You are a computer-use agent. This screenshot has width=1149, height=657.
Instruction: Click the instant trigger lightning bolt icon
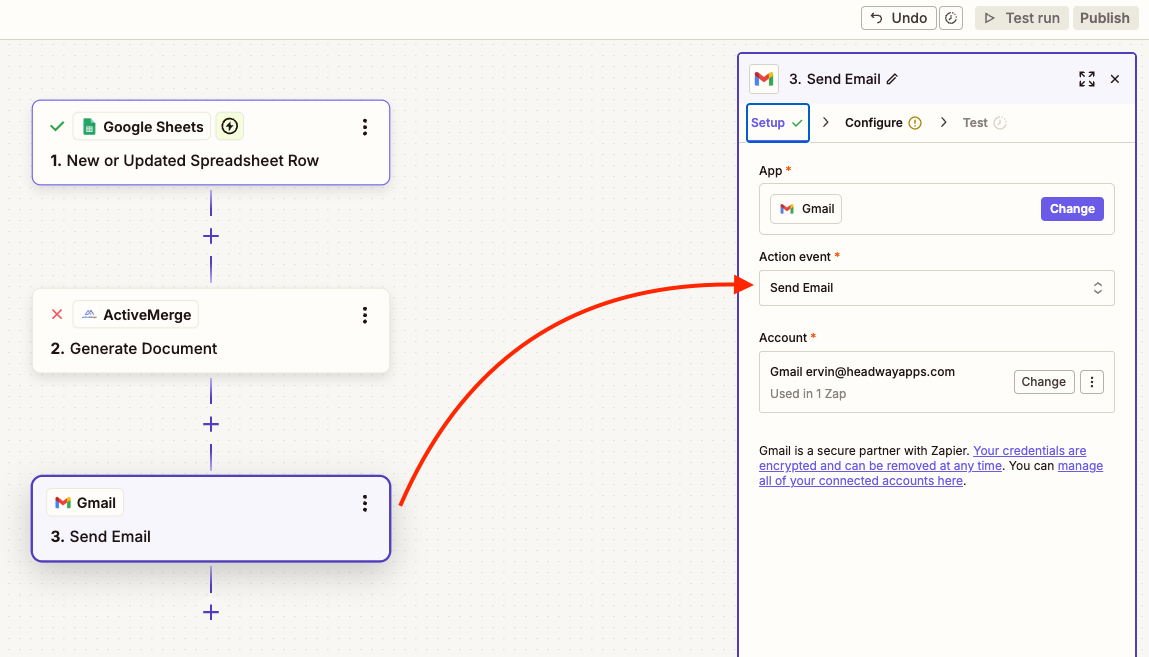pos(230,126)
